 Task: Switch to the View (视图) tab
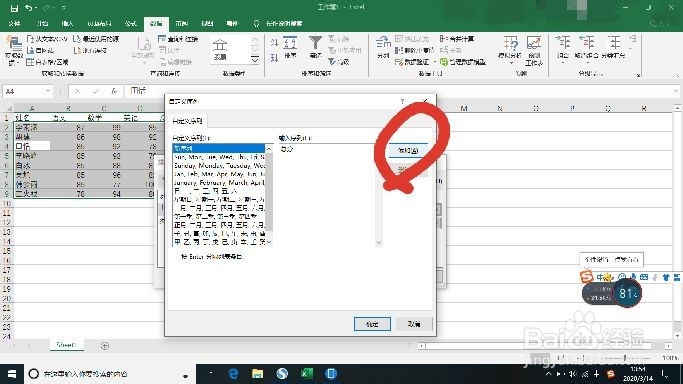click(207, 24)
